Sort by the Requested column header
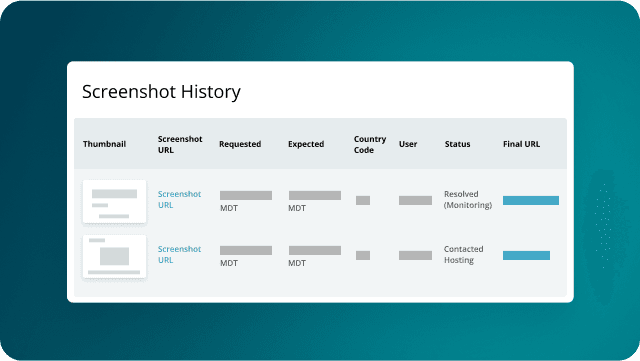This screenshot has height=361, width=640. point(240,144)
